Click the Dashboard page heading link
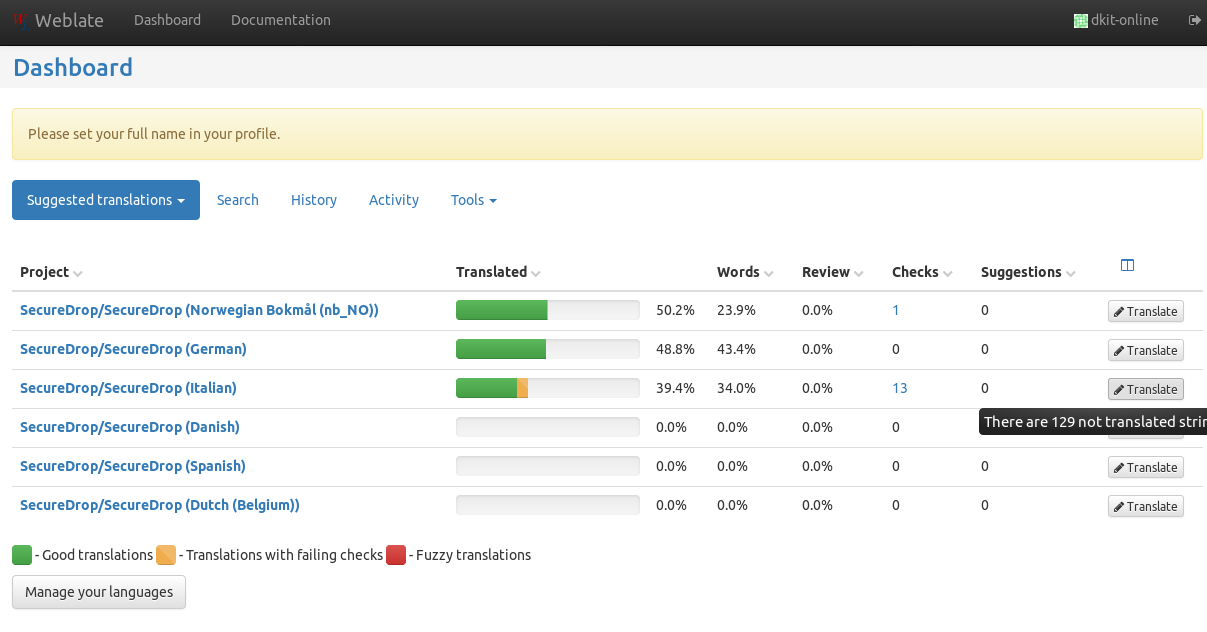Screen dimensions: 1207x632 [x=73, y=68]
